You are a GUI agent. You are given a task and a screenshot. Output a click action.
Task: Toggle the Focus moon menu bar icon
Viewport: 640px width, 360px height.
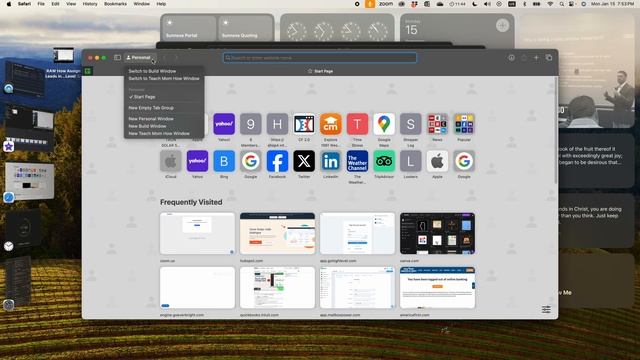tap(474, 4)
